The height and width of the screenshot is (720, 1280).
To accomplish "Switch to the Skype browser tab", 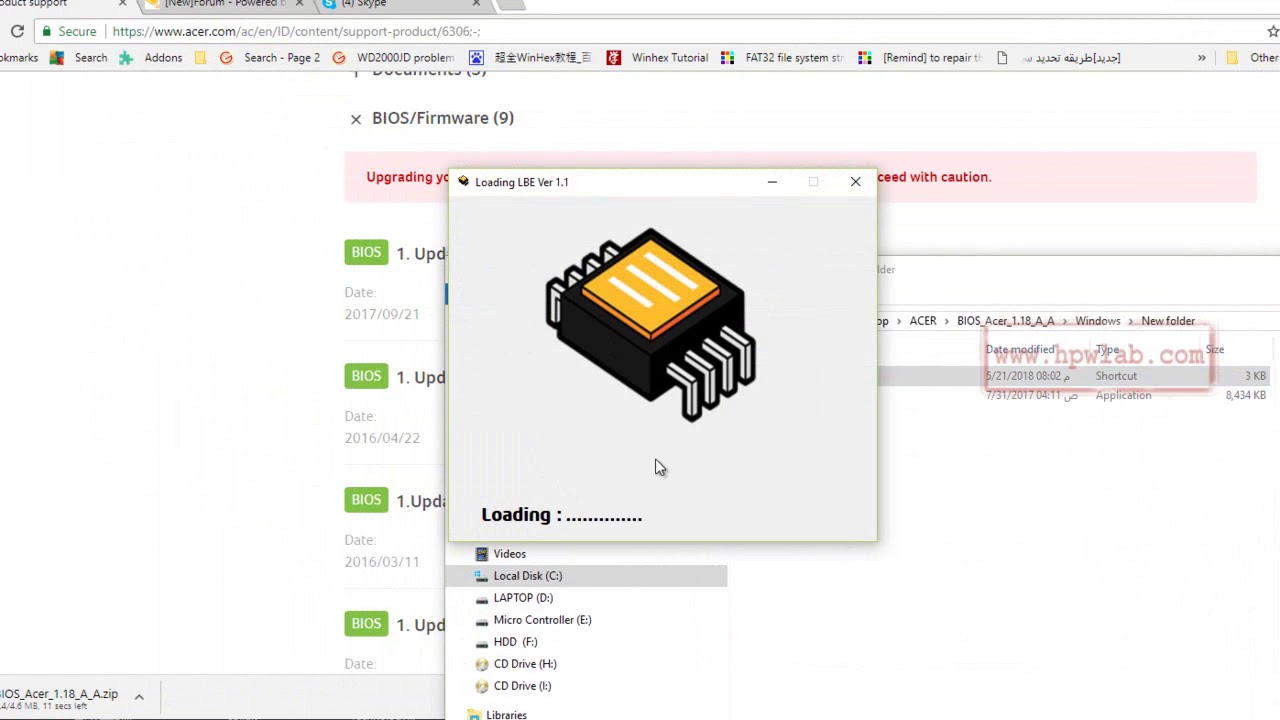I will (x=400, y=4).
